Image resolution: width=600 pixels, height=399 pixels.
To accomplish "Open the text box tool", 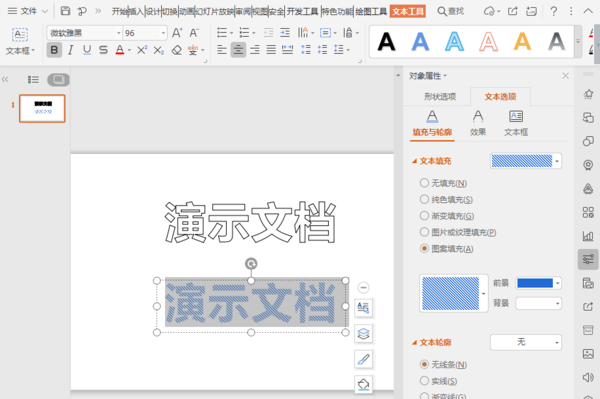I will tap(20, 41).
